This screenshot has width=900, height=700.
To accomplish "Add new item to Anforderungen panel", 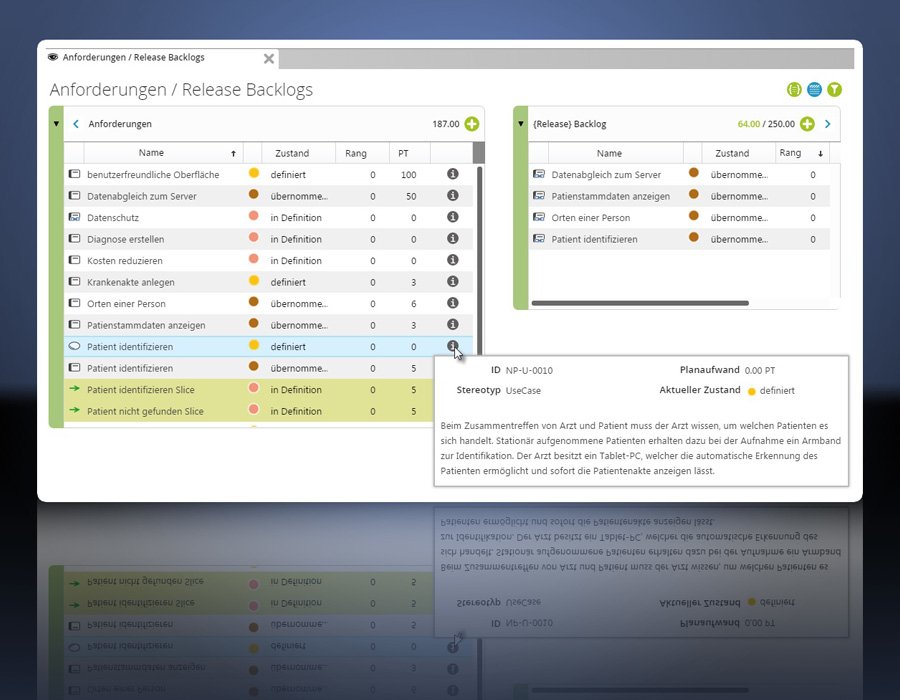I will (471, 123).
